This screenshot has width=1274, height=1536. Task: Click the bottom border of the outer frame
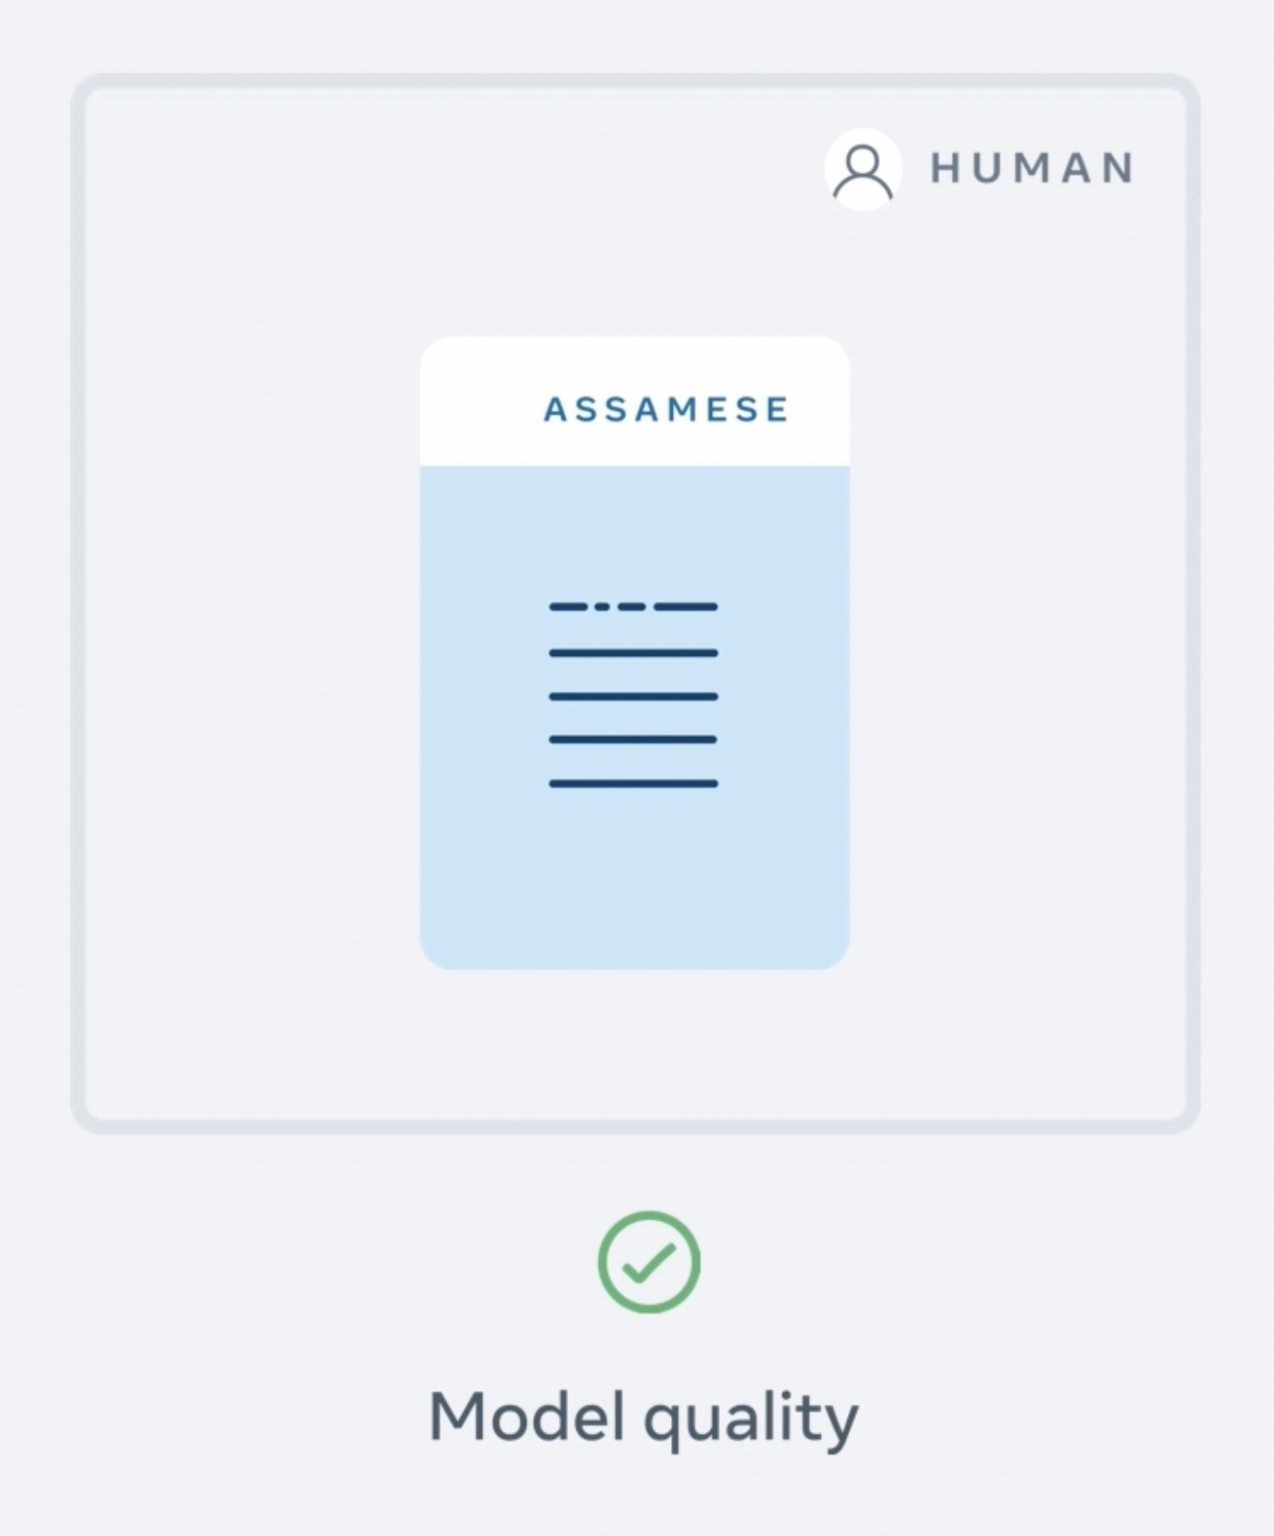[635, 1126]
